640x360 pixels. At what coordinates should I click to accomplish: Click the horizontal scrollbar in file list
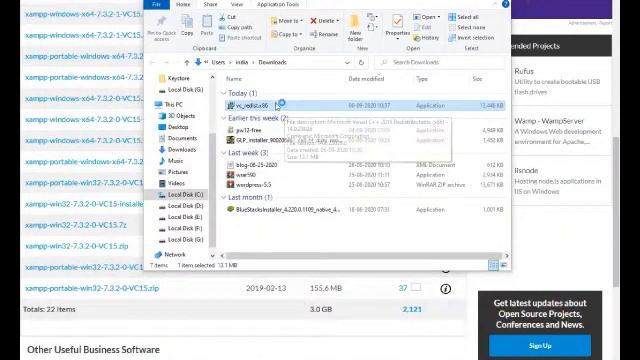(x=363, y=256)
